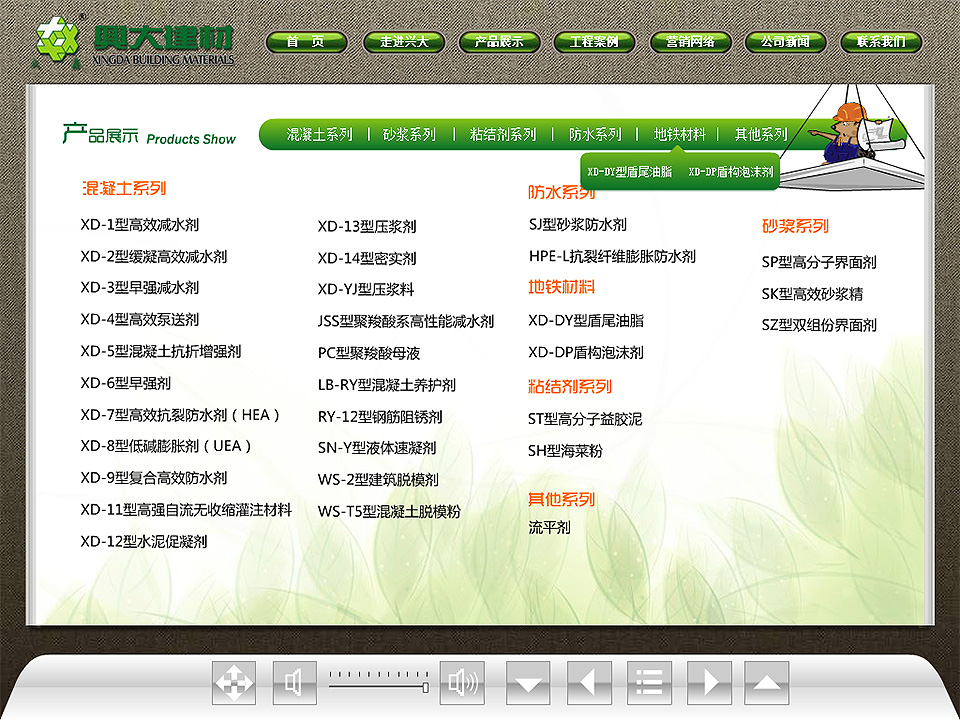Go back a page with the left arrow icon

click(587, 682)
